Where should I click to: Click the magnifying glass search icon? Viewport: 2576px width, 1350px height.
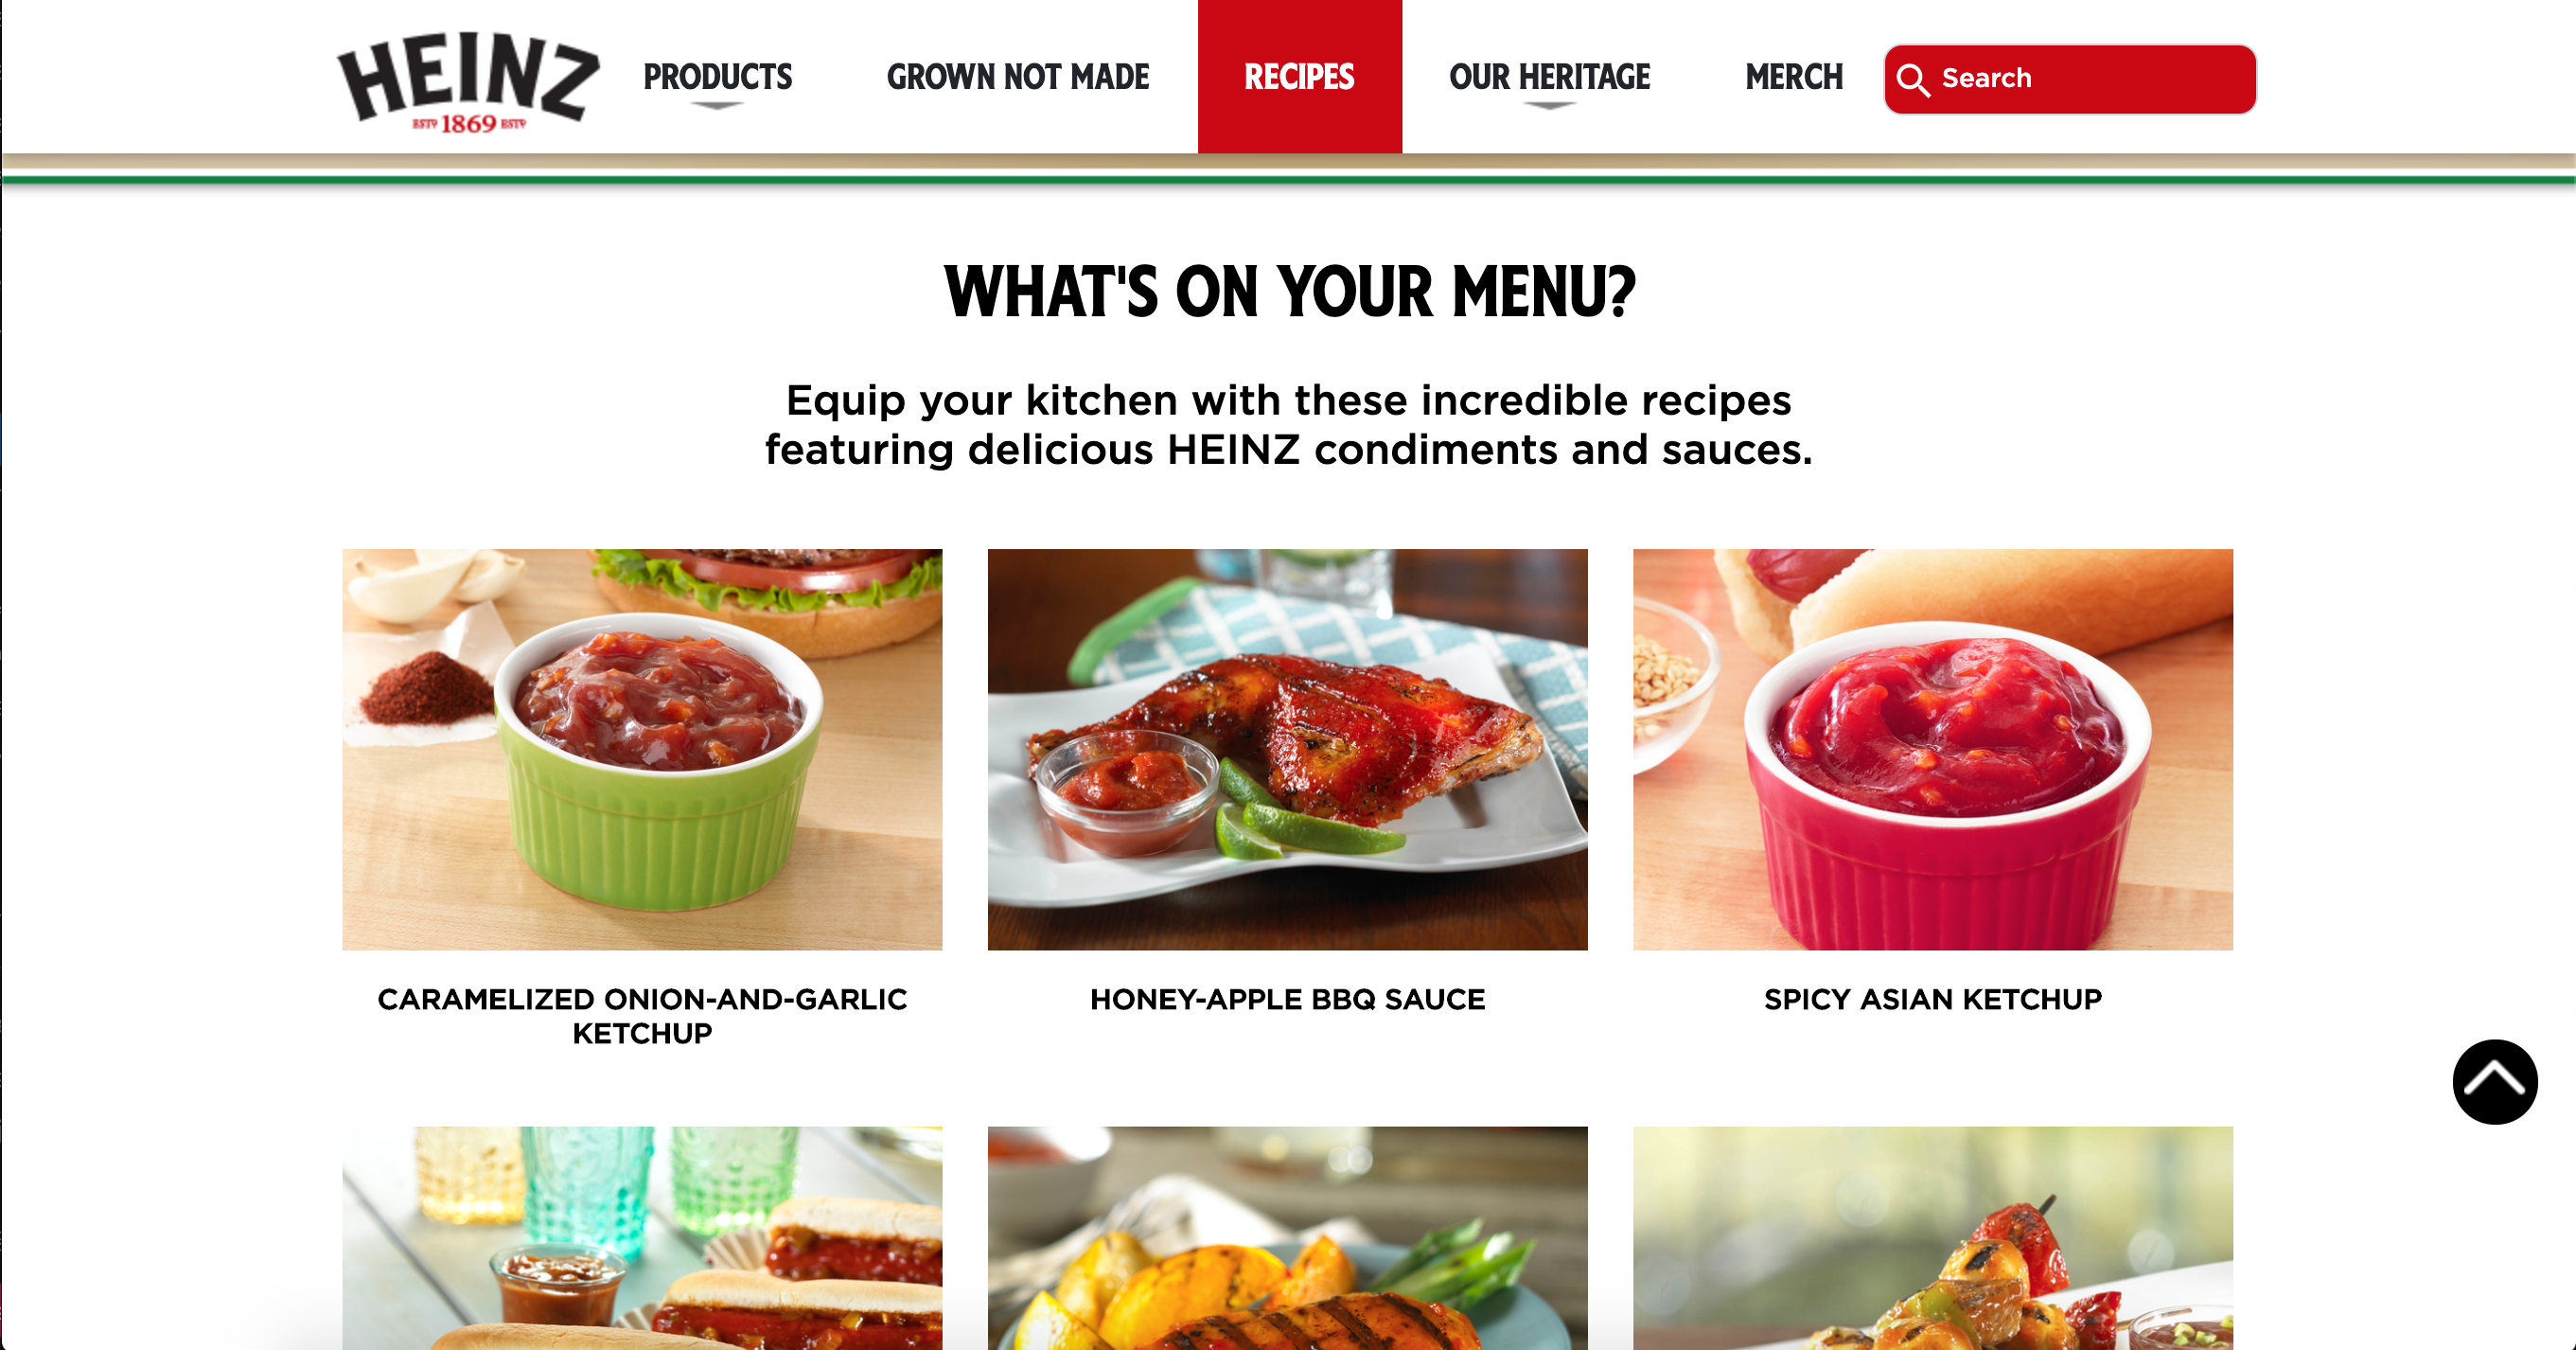coord(1912,80)
